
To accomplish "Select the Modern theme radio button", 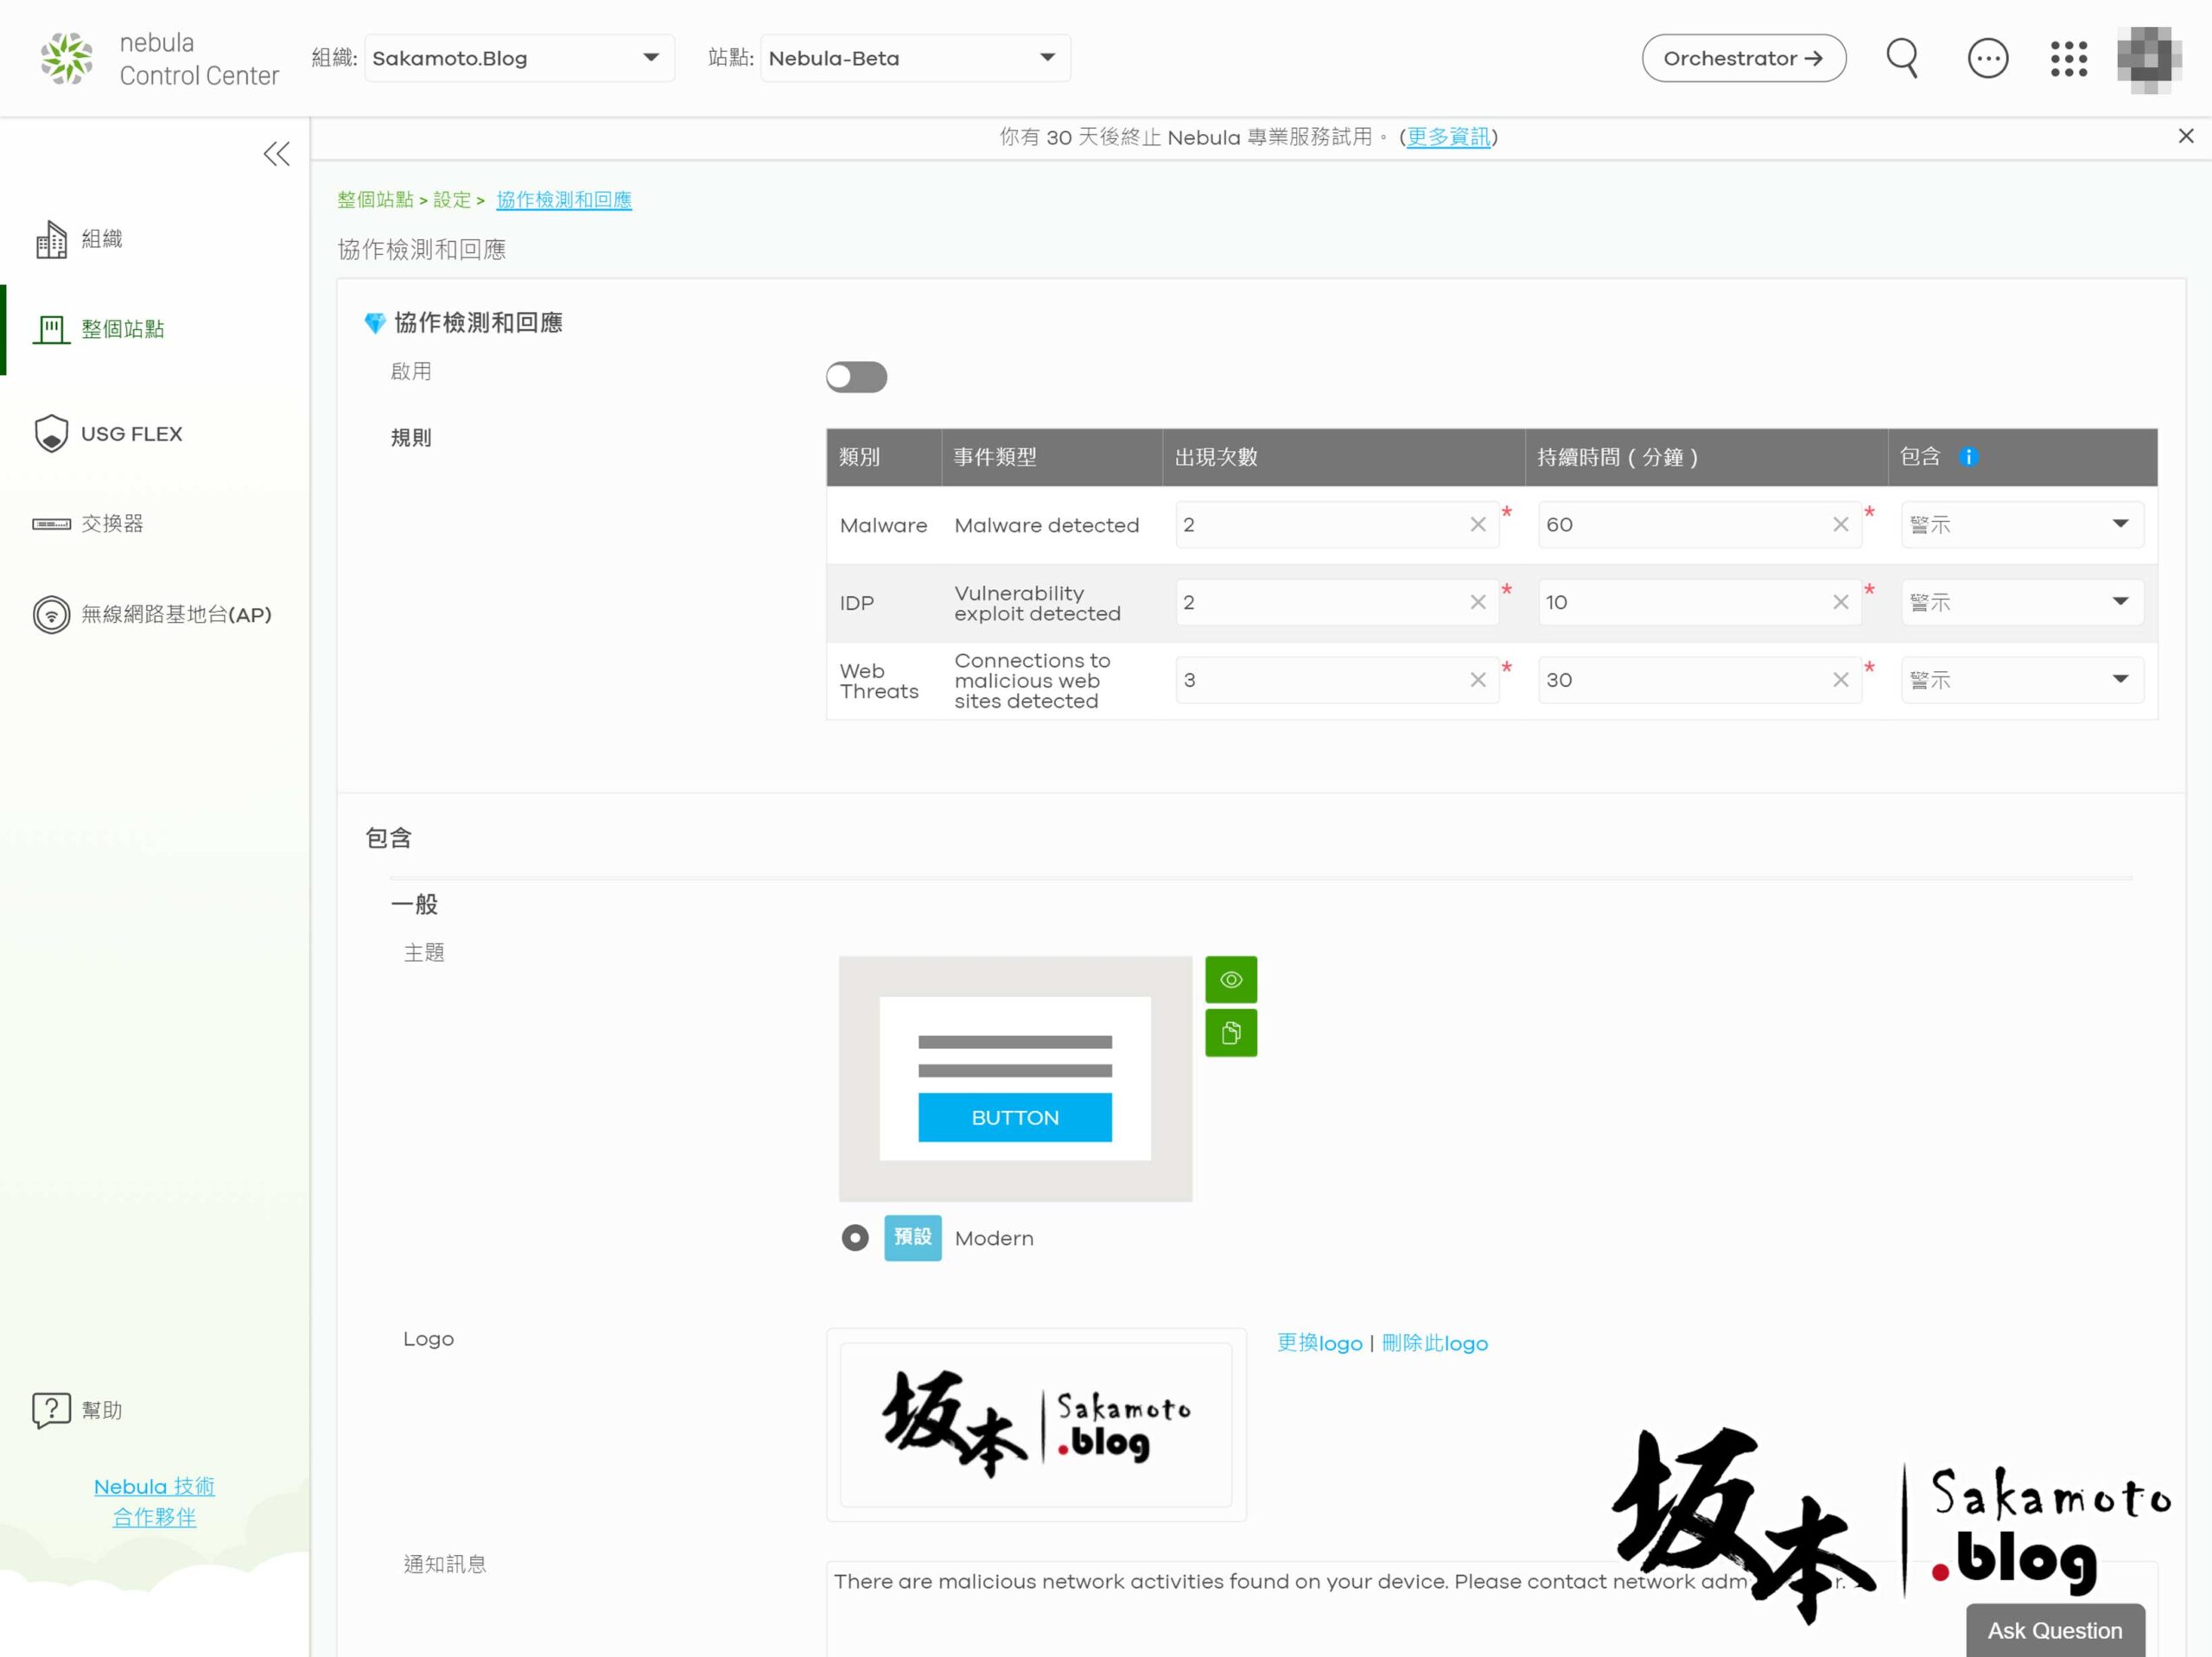I will (854, 1238).
